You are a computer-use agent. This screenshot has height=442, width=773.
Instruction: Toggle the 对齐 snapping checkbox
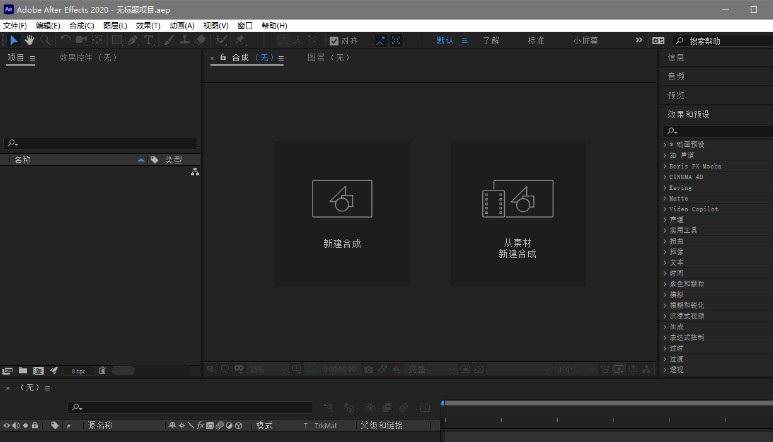(x=334, y=41)
